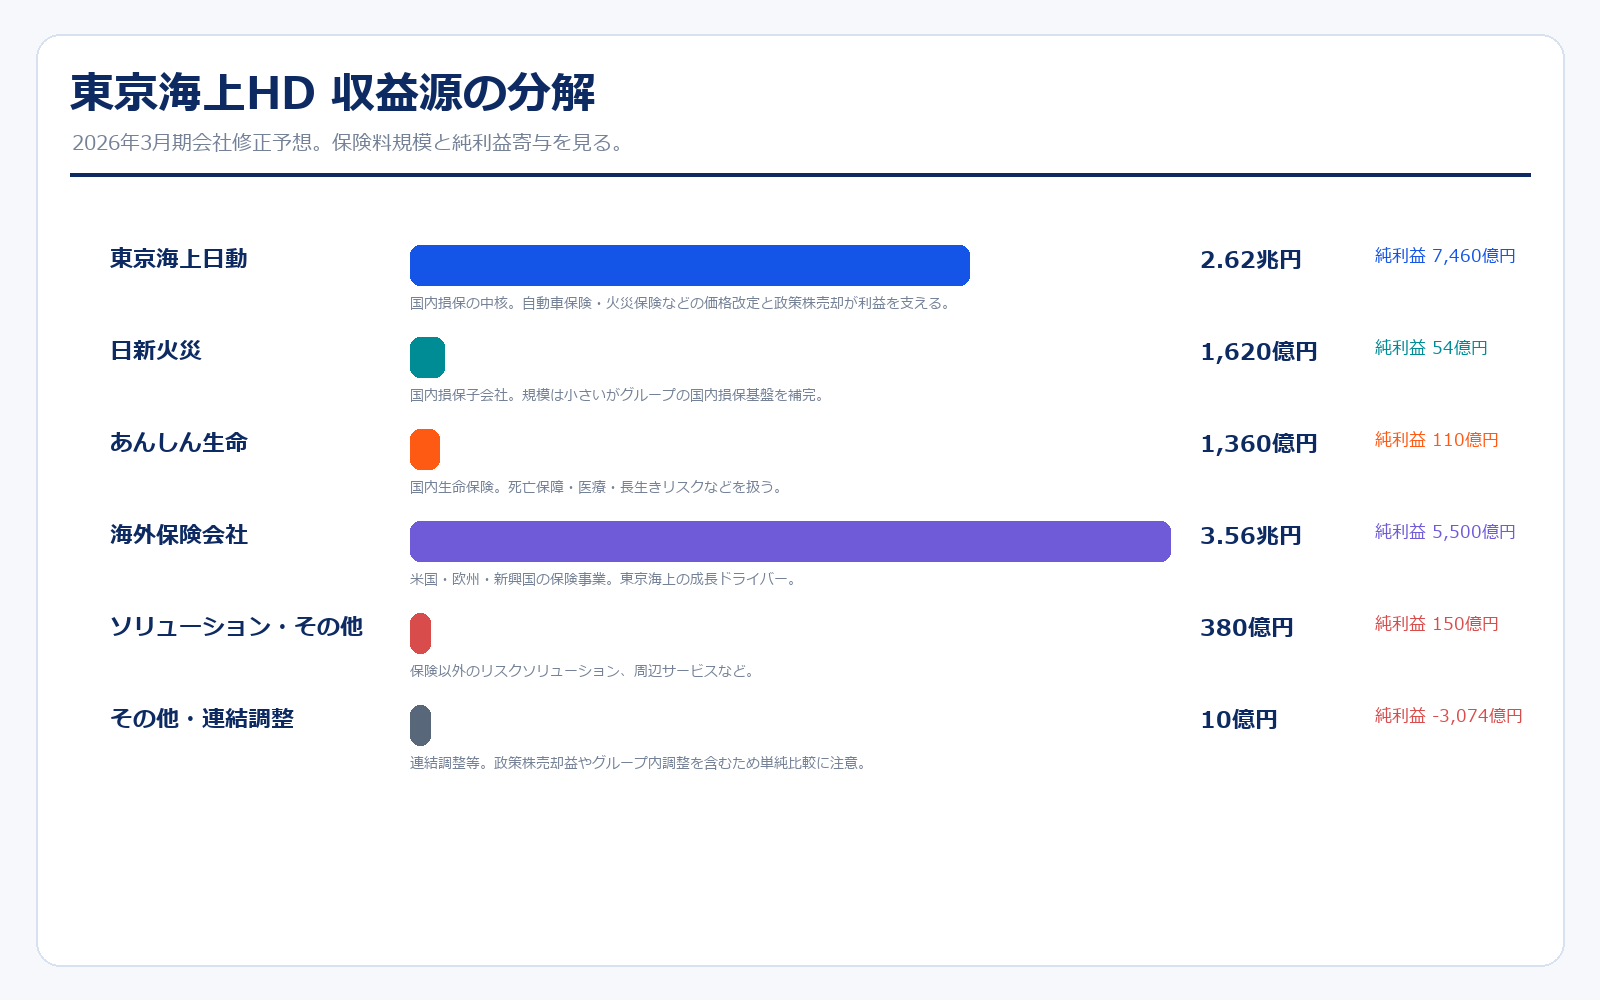Screen dimensions: 1600x1000
Task: Click the purple 海外保険会社 bar
Action: [790, 541]
